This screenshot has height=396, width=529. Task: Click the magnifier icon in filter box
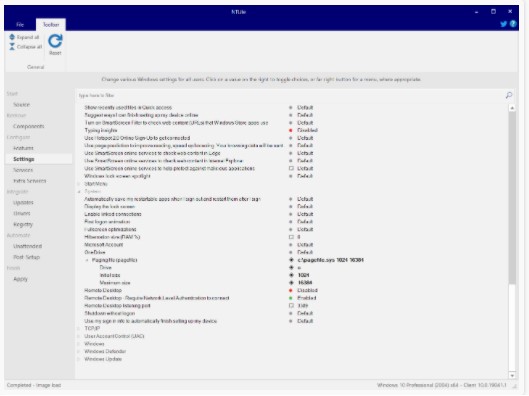[509, 95]
